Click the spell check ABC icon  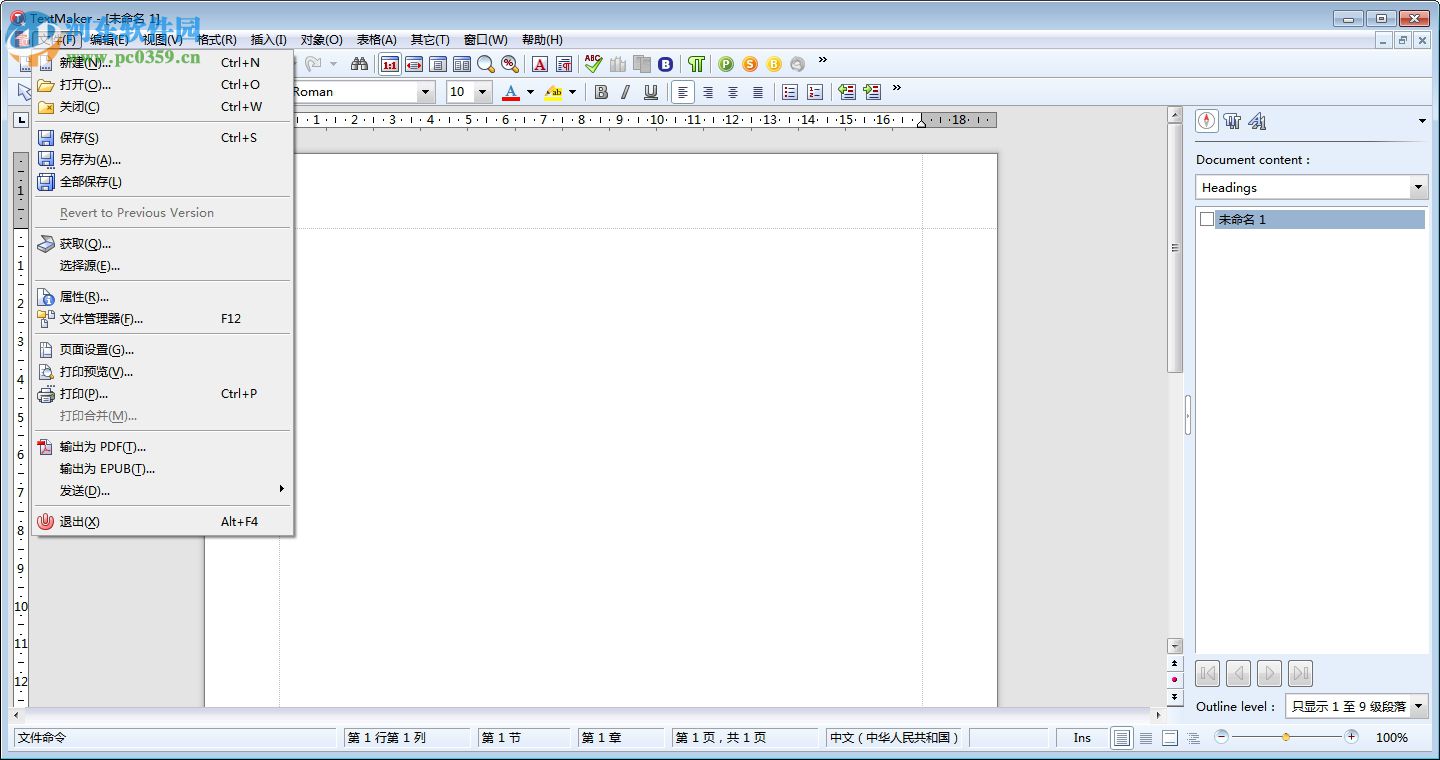coord(593,64)
